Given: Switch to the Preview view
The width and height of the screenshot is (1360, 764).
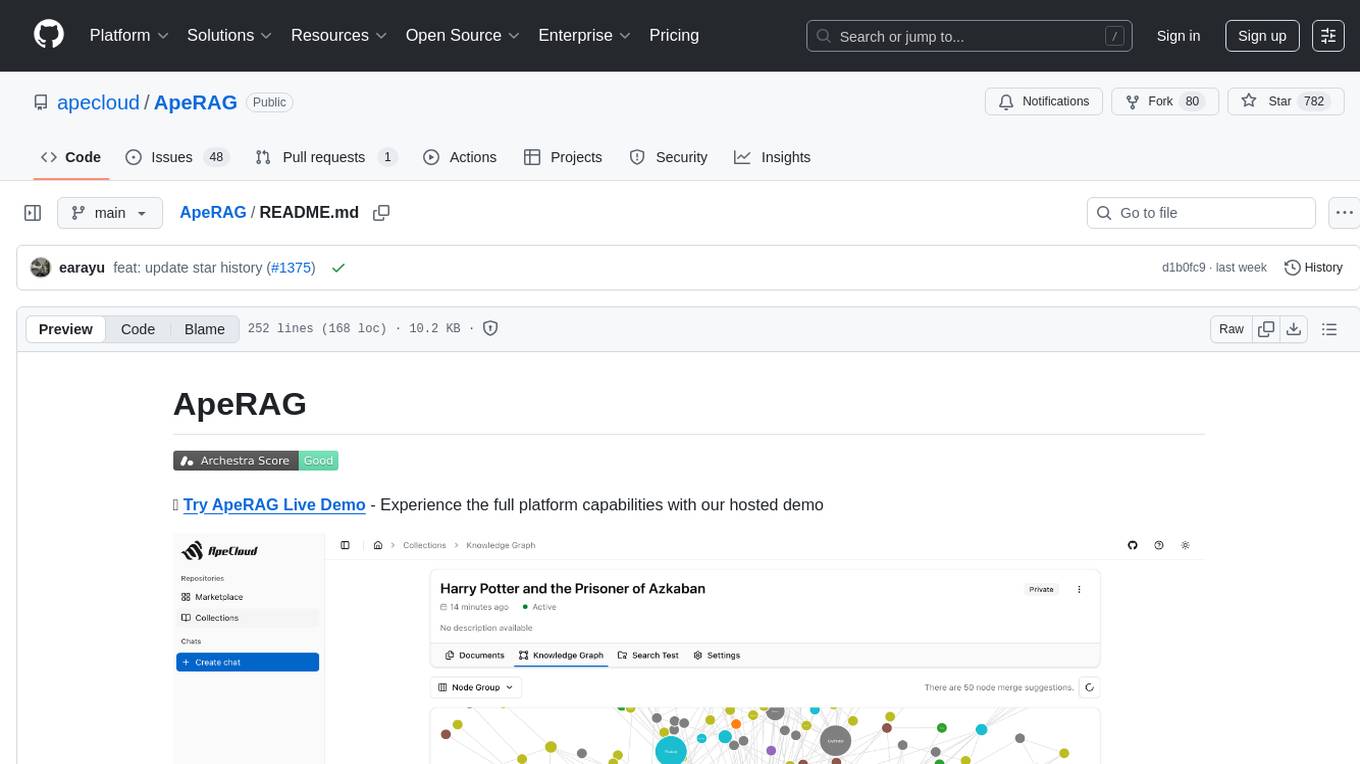Looking at the screenshot, I should coord(66,329).
